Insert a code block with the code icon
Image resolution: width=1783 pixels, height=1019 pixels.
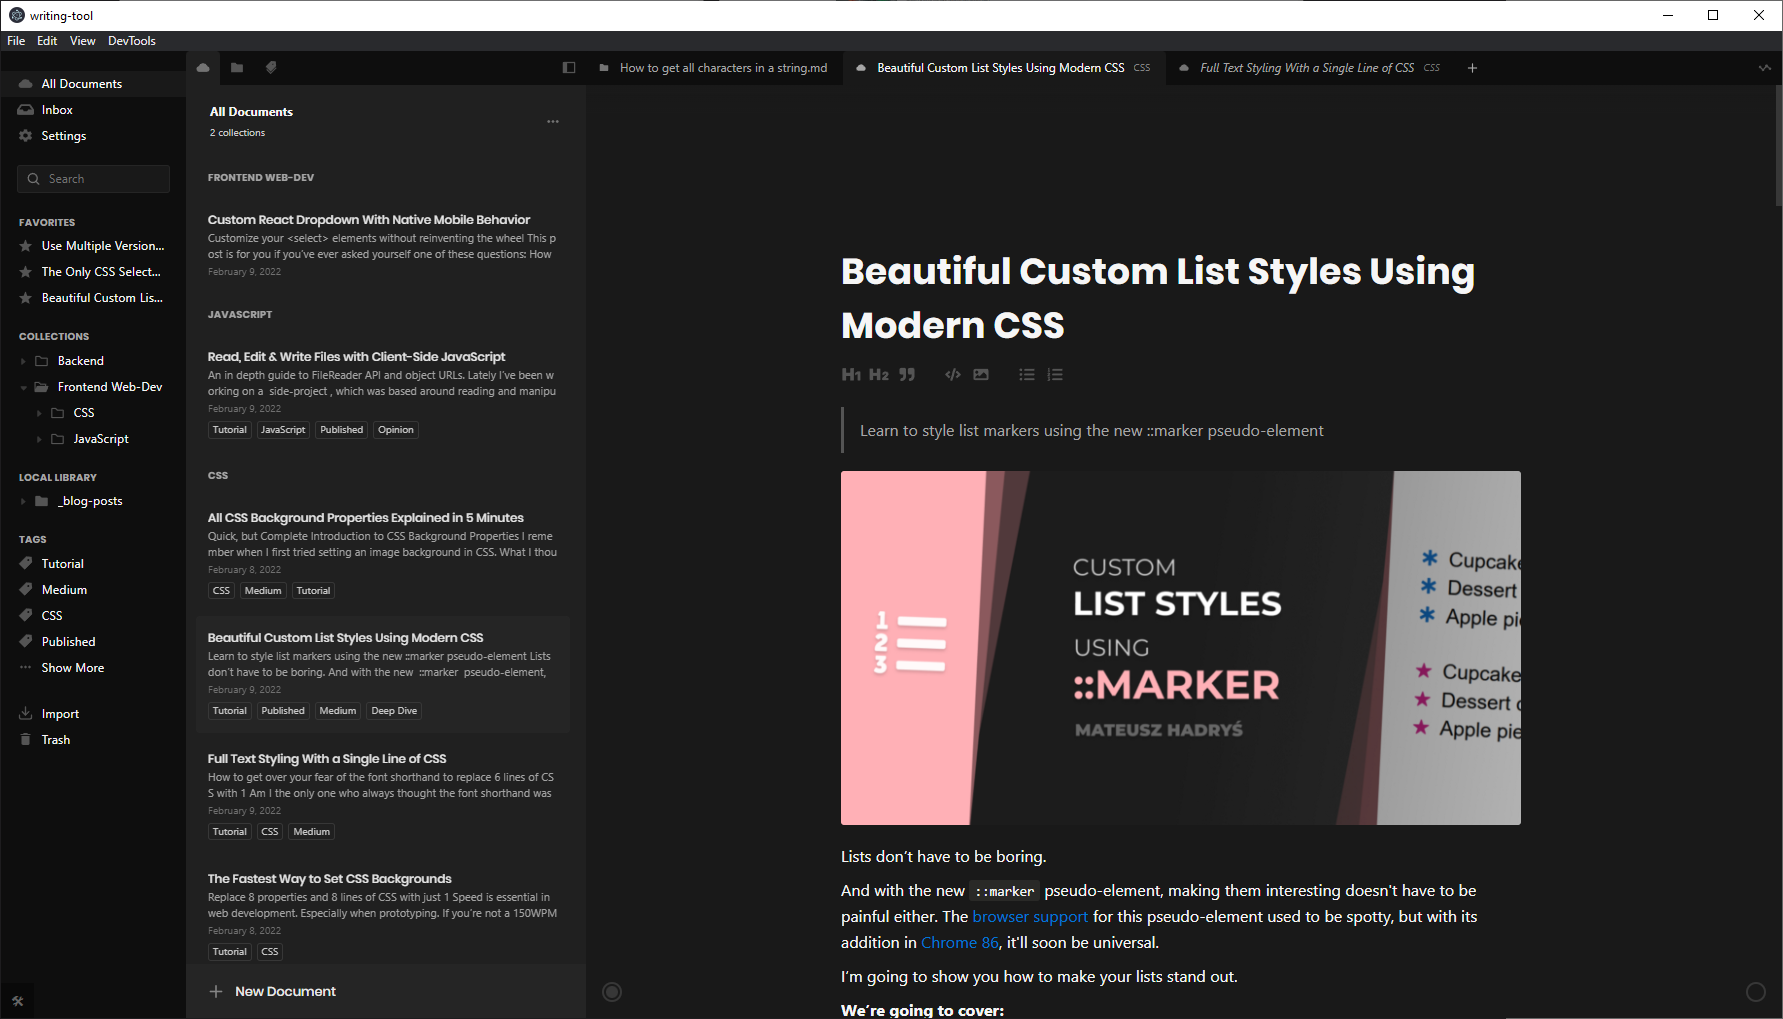[953, 375]
